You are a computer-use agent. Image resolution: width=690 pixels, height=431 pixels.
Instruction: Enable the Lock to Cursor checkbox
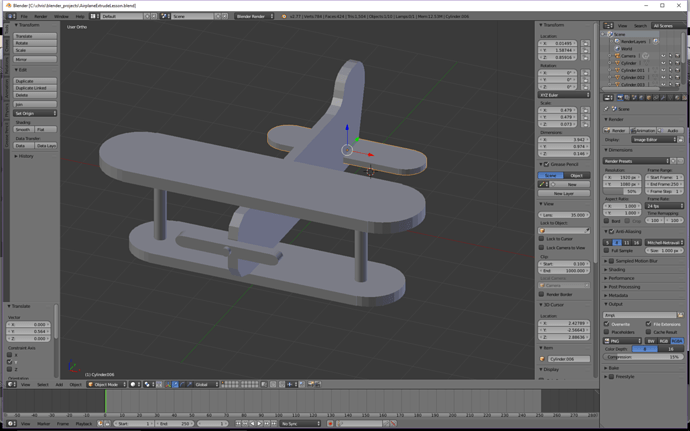pos(542,239)
